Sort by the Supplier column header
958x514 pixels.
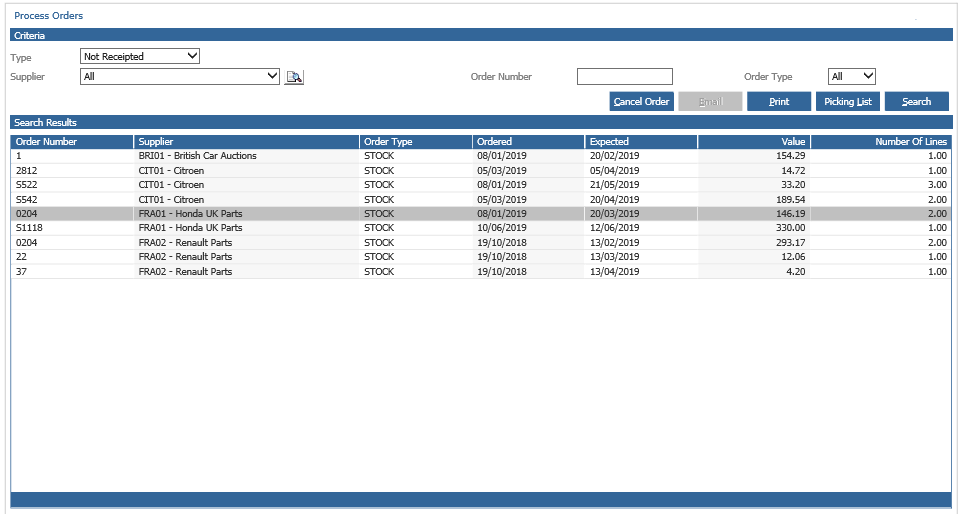246,142
